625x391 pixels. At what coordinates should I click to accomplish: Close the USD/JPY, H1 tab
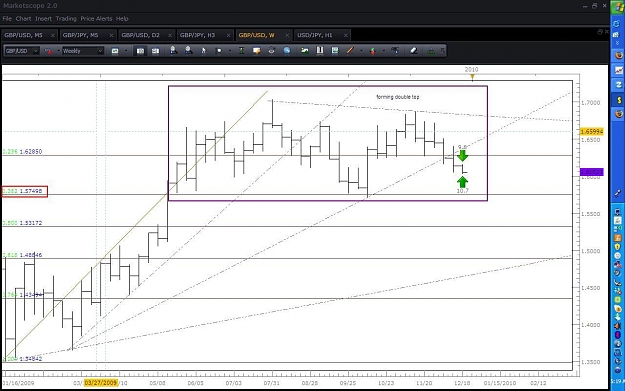click(x=346, y=35)
